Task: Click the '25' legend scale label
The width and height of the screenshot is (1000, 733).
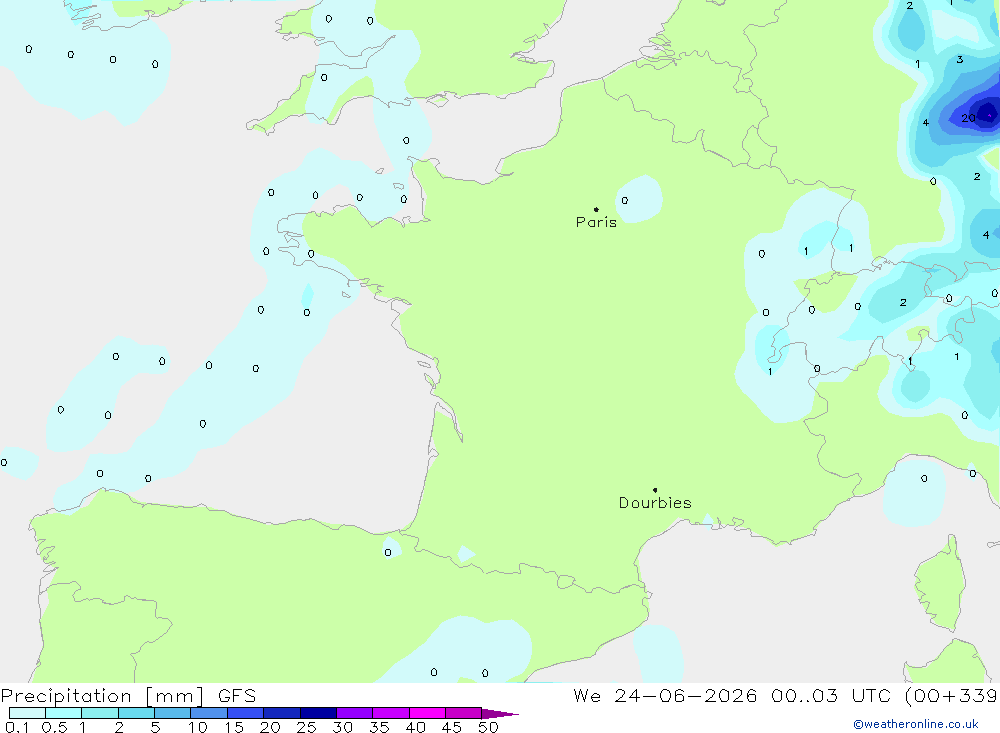Action: (x=306, y=727)
